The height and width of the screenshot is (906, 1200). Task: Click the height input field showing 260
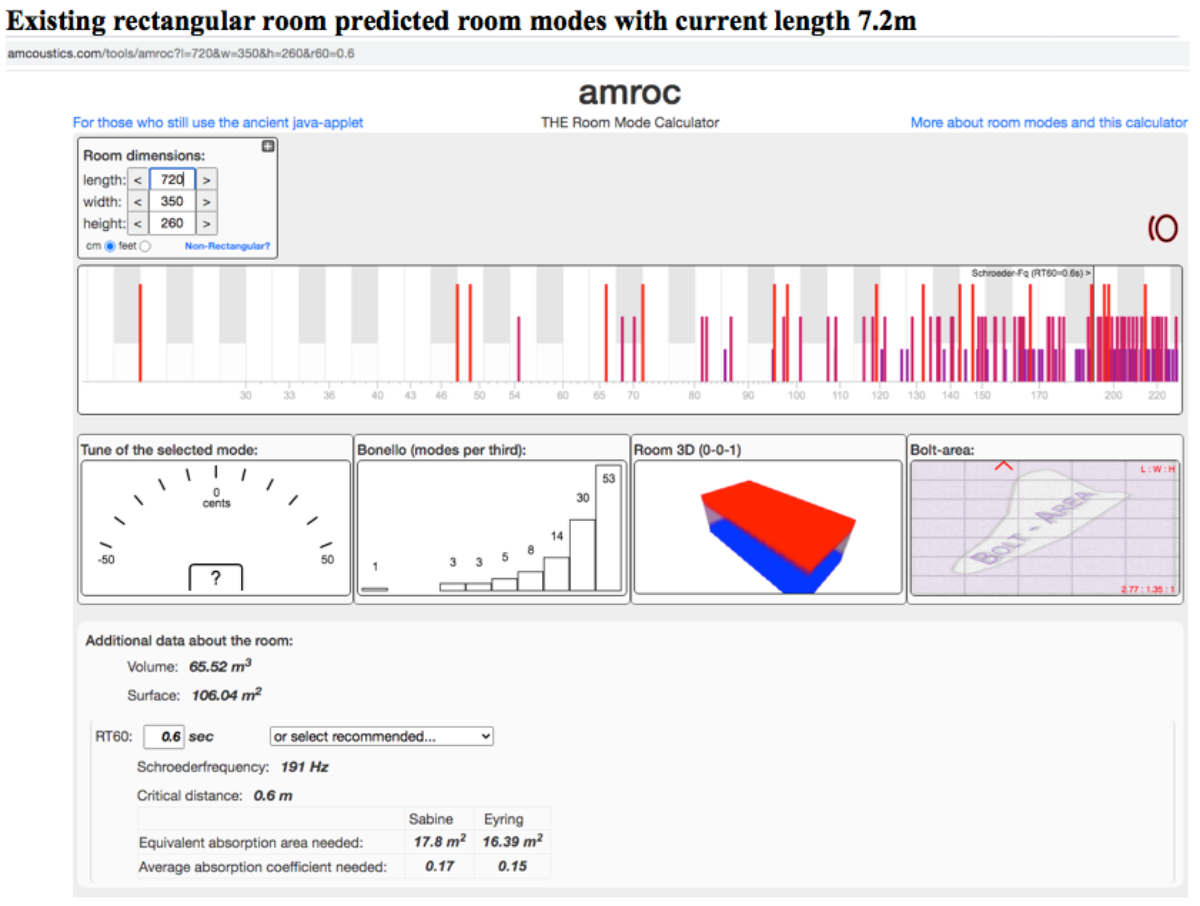172,224
